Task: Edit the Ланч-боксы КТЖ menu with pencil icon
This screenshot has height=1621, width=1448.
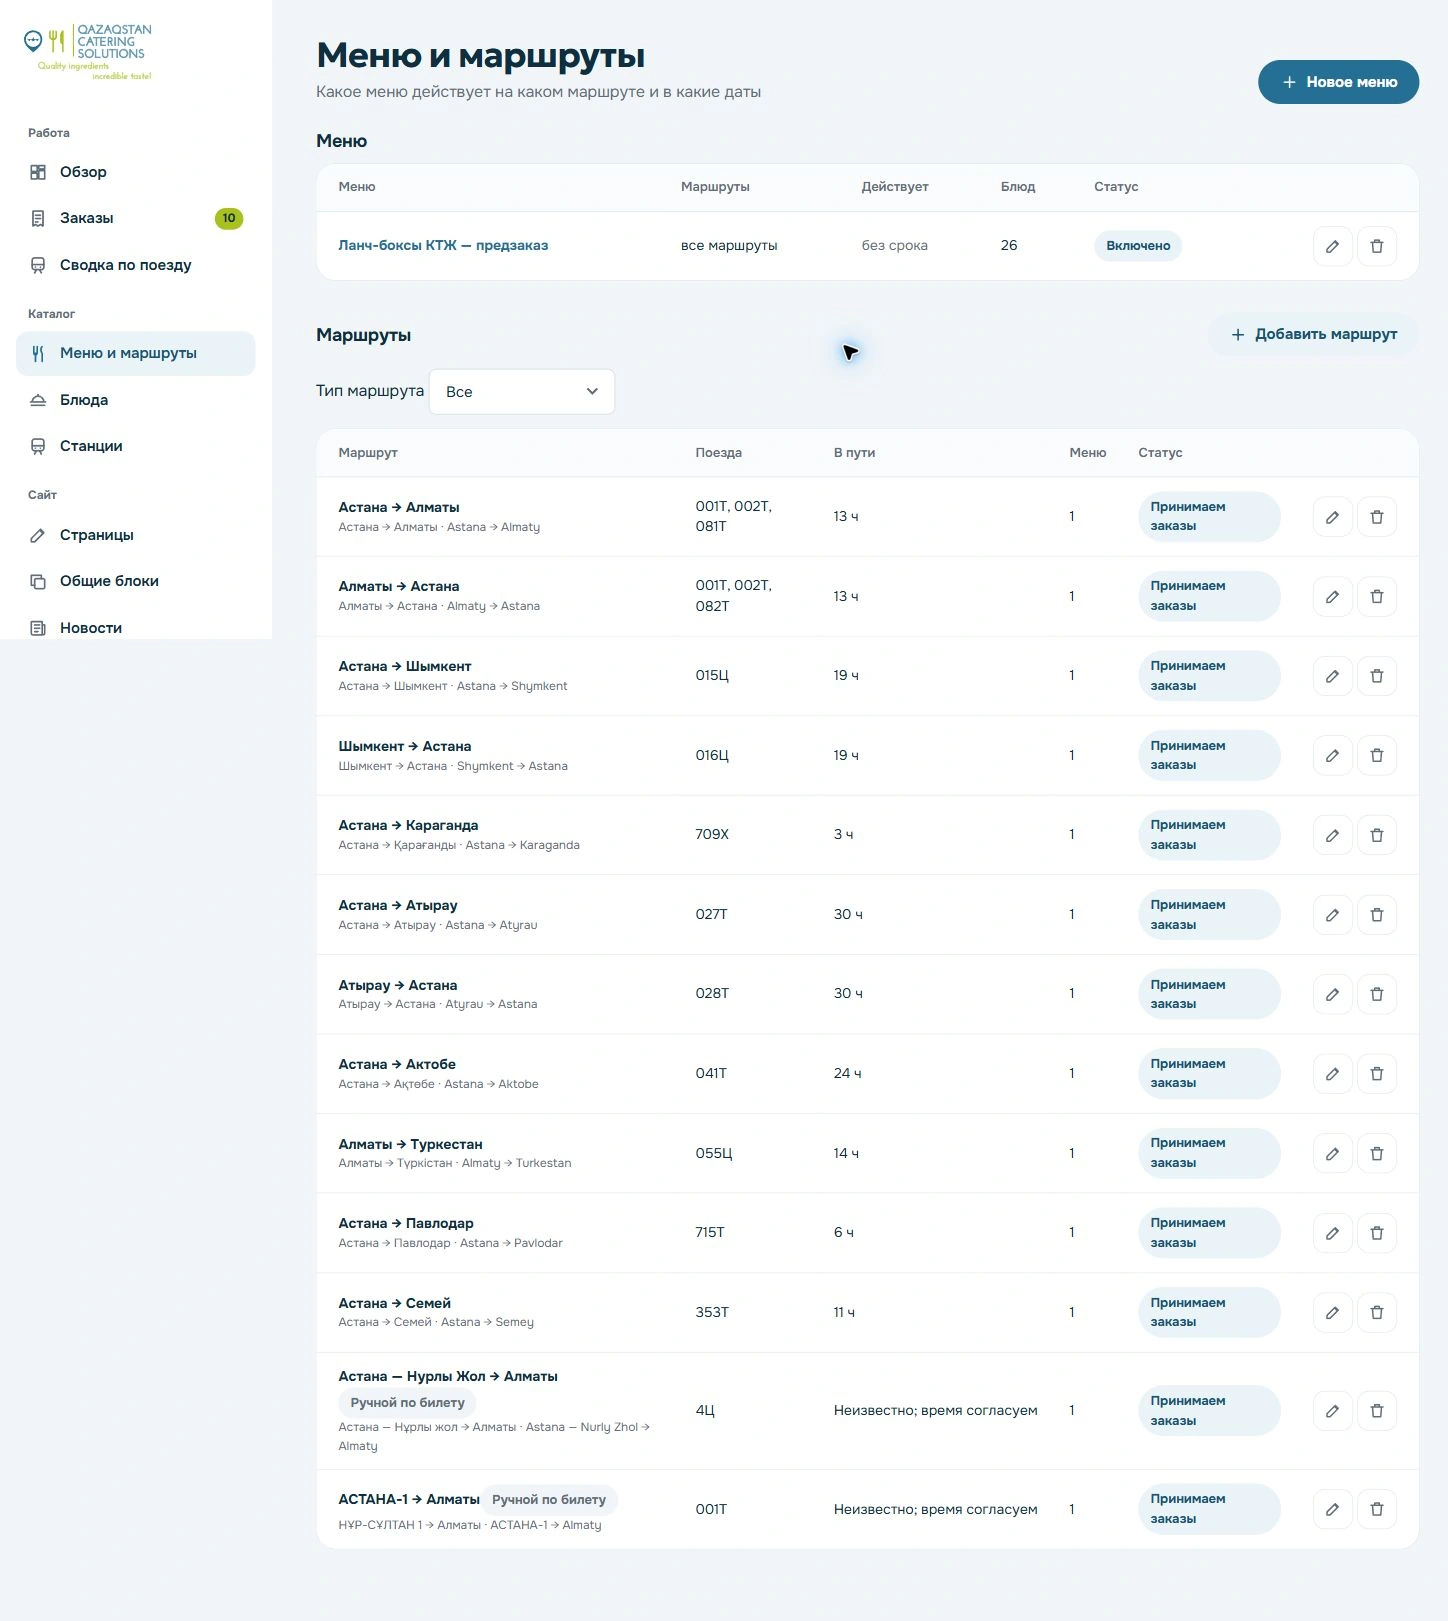Action: [1332, 246]
